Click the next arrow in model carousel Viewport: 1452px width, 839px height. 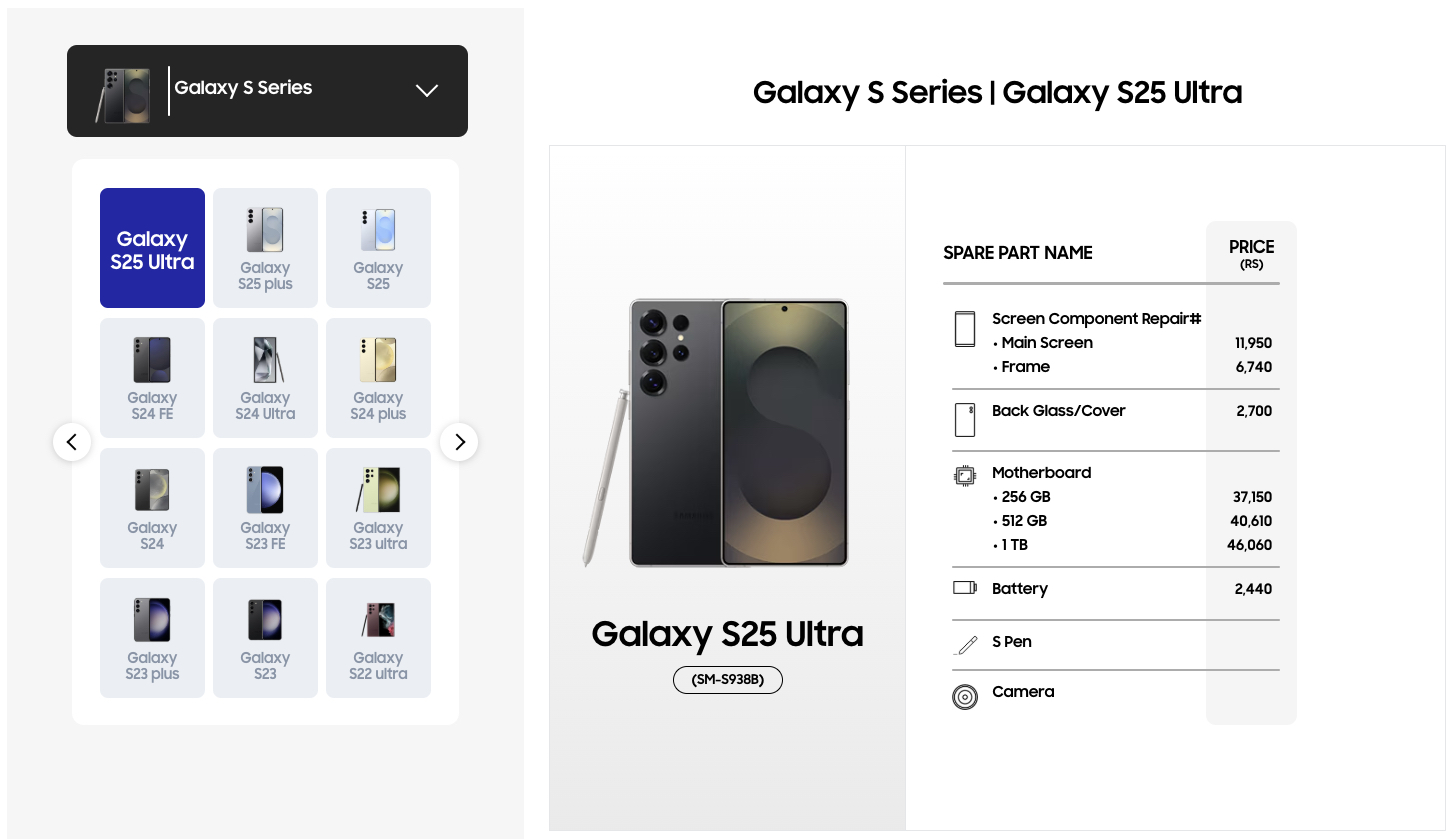point(459,442)
